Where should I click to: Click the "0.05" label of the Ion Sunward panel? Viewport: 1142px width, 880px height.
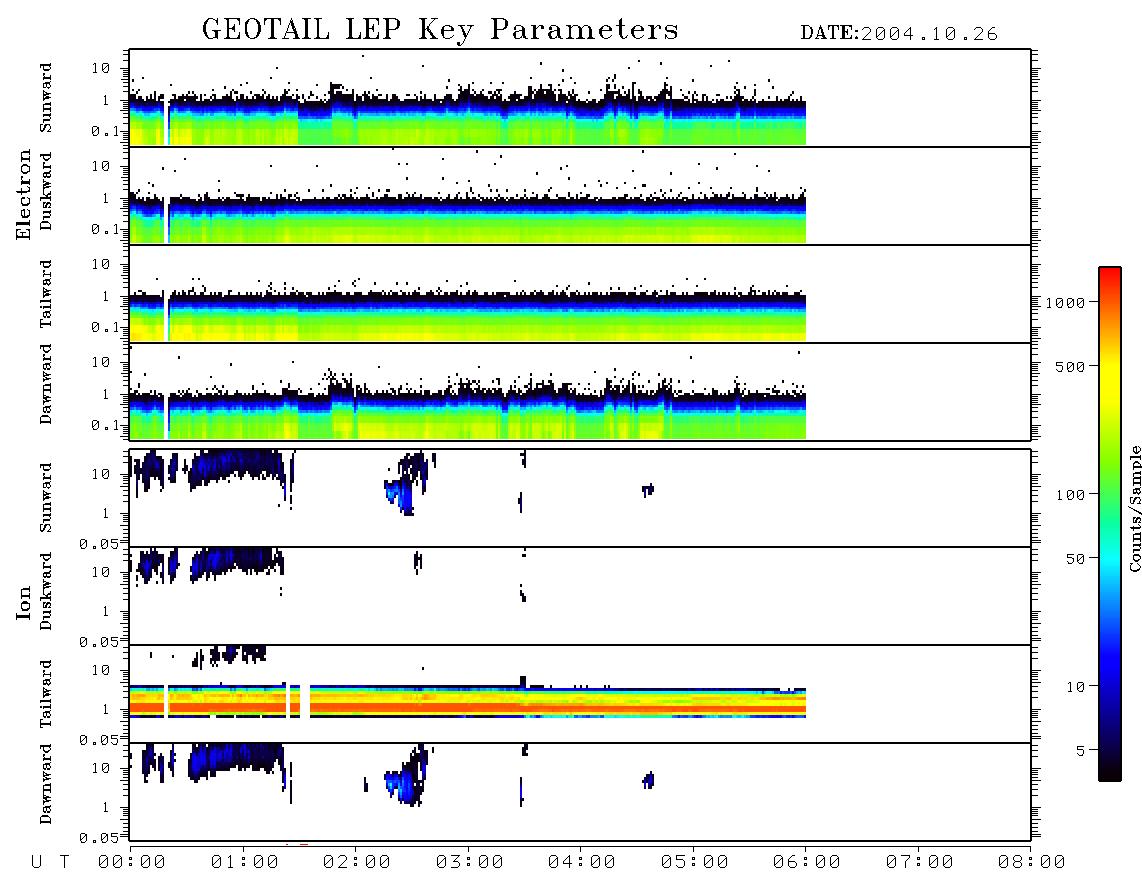99,544
